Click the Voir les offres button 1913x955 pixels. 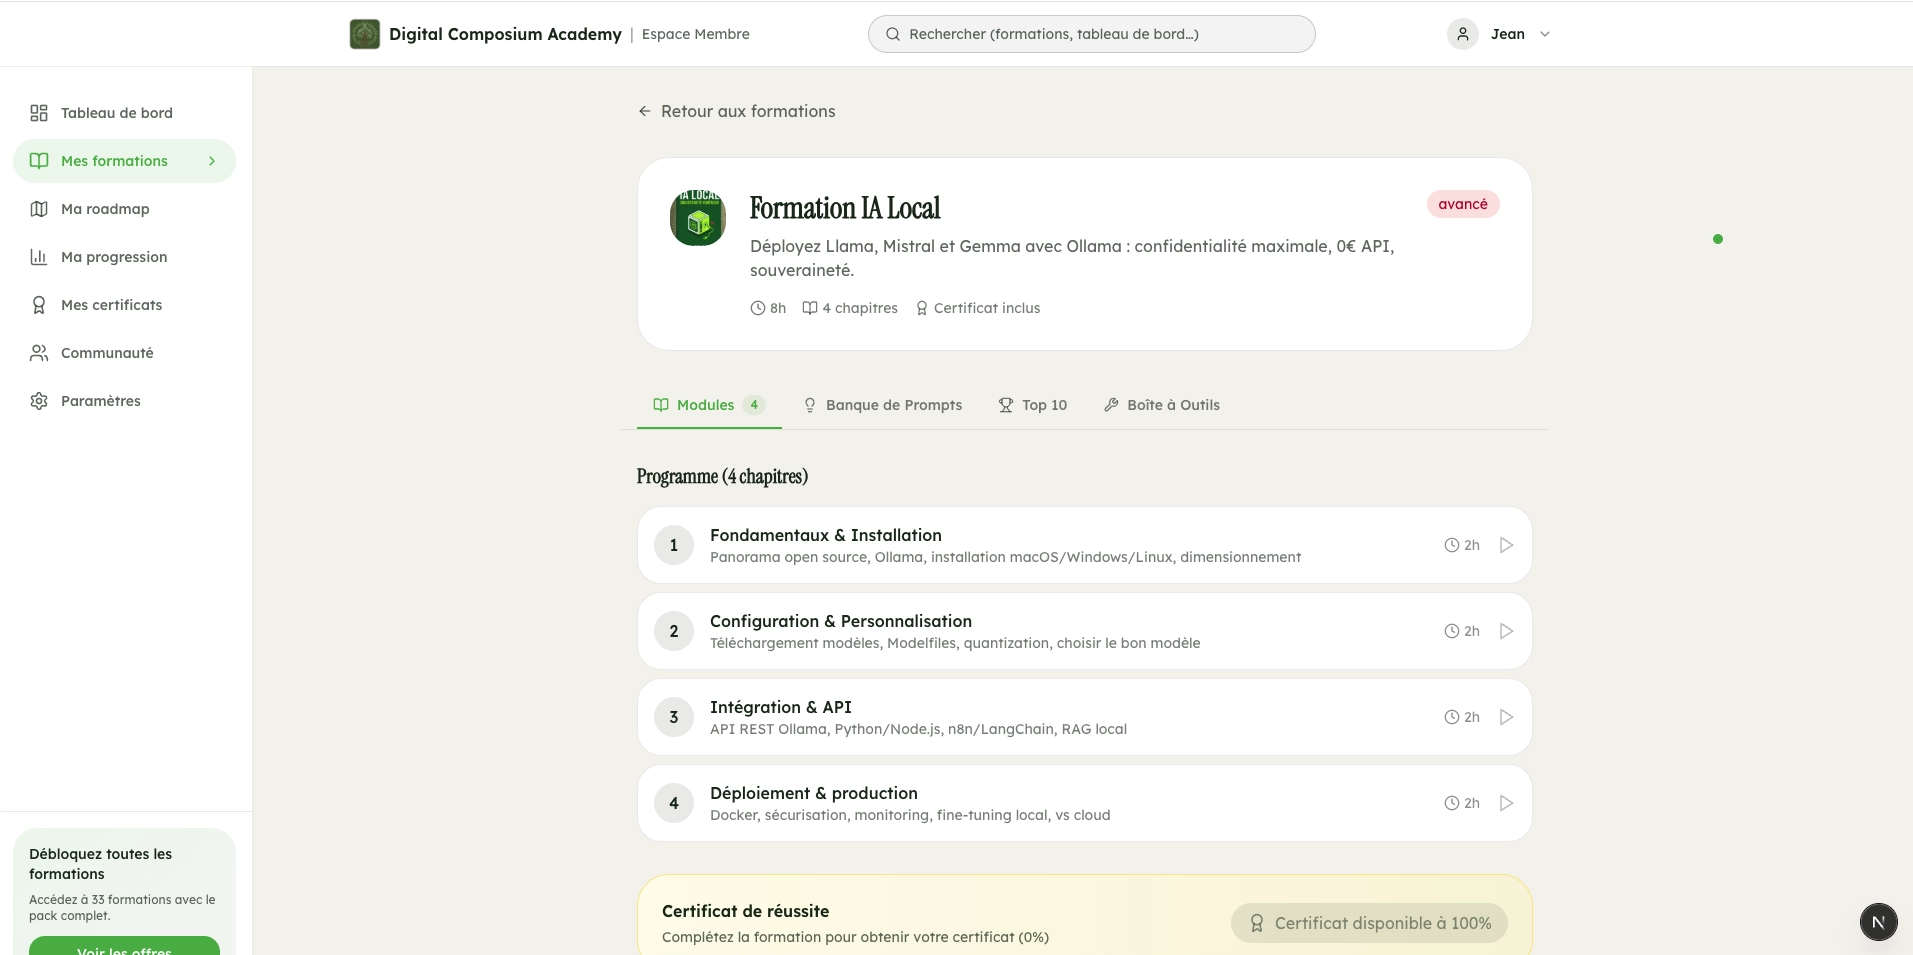tap(124, 948)
